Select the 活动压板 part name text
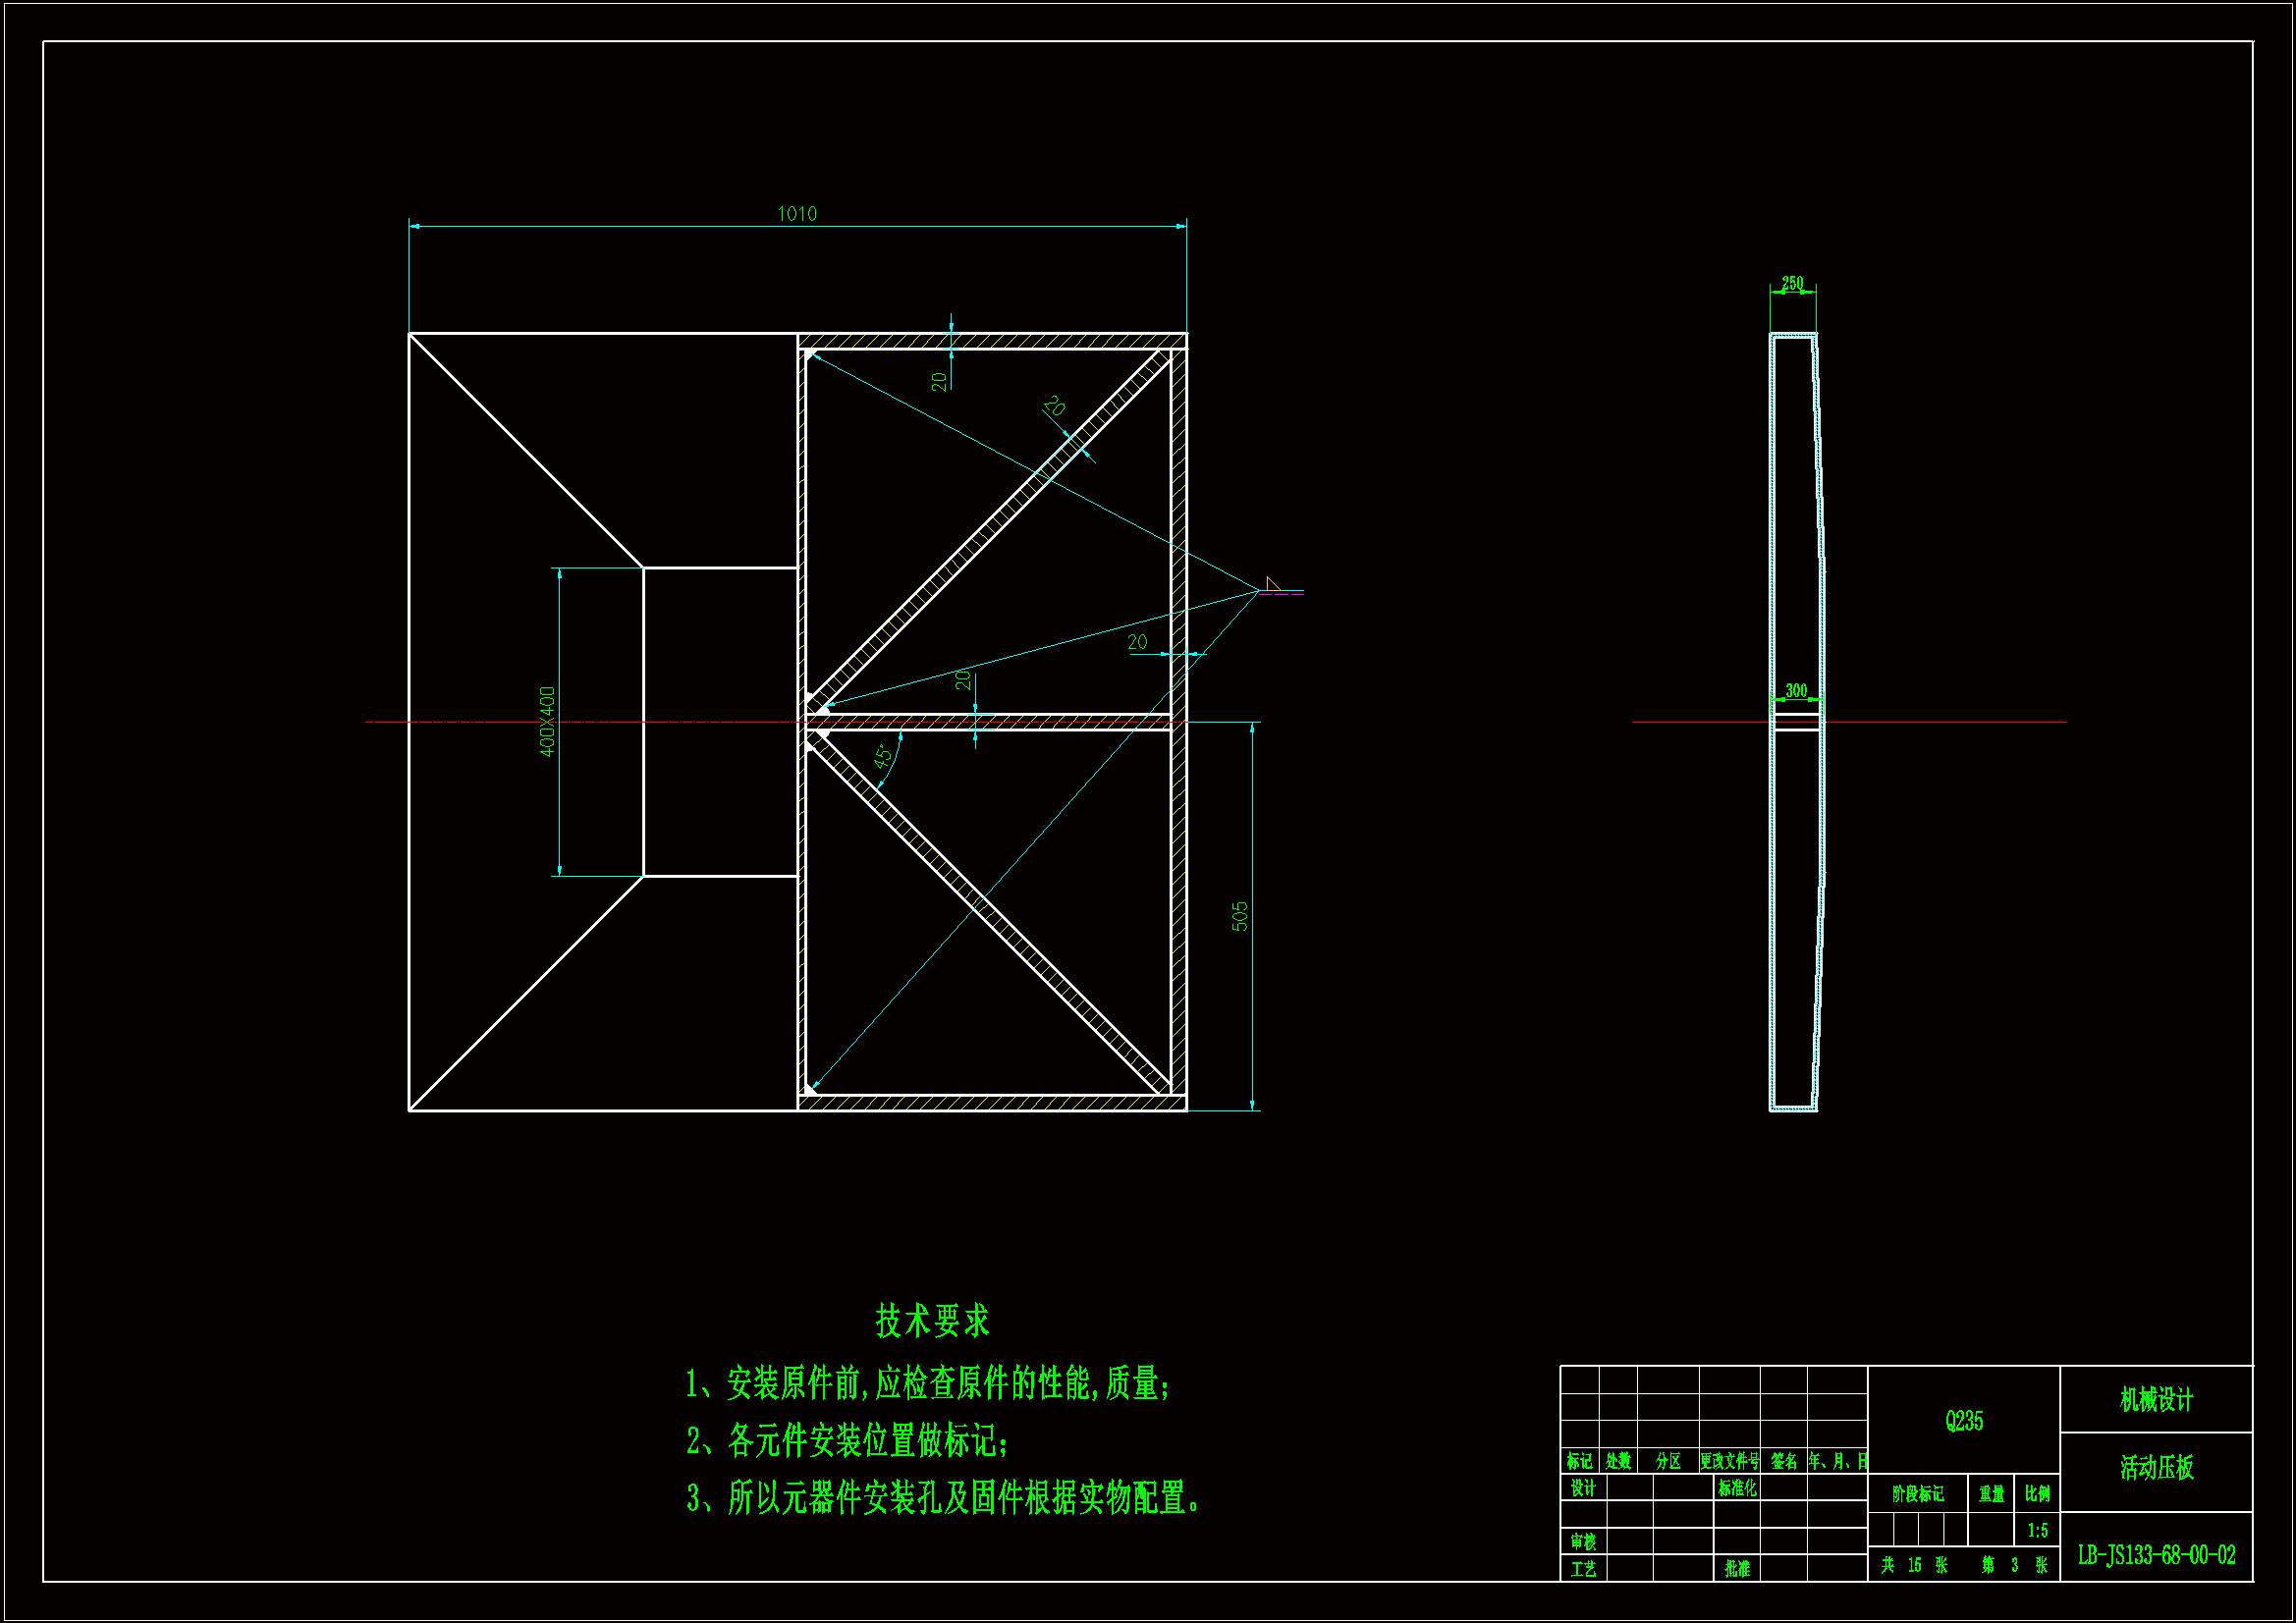Viewport: 2296px width, 1623px height. click(2156, 1468)
